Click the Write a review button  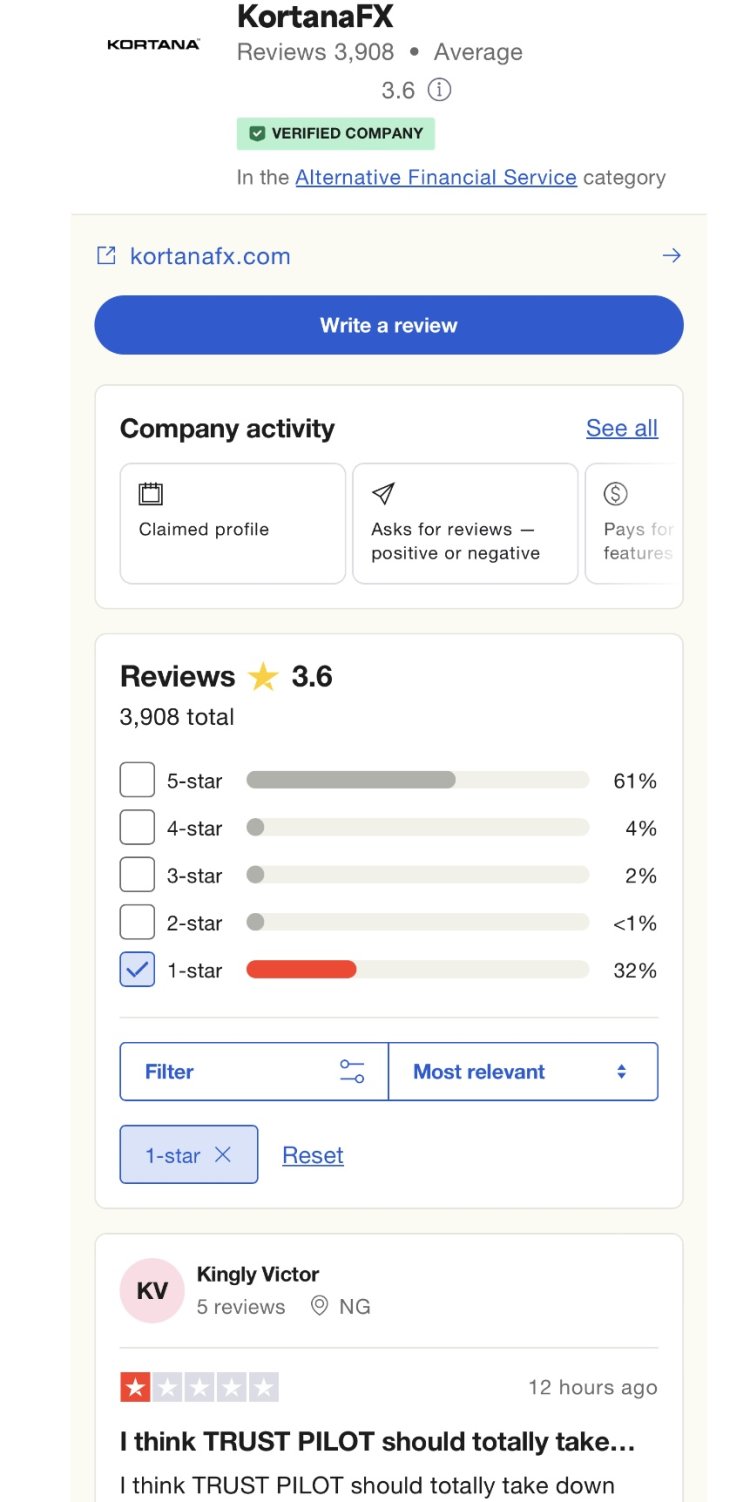(x=389, y=325)
